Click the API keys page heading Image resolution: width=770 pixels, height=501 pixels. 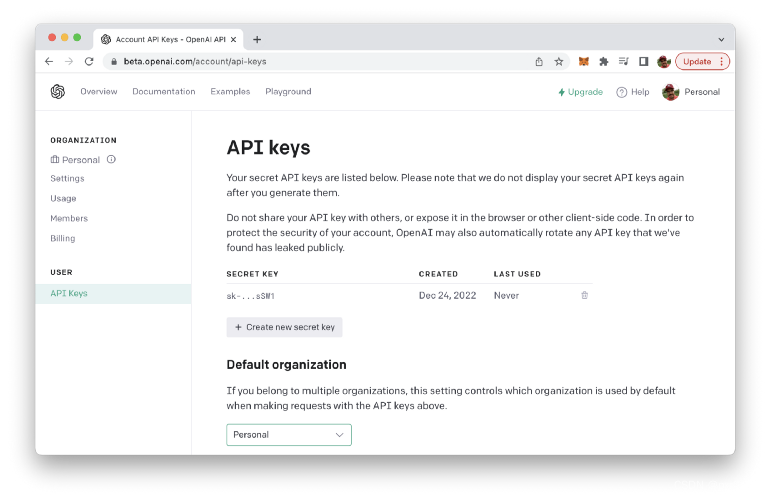pyautogui.click(x=268, y=148)
